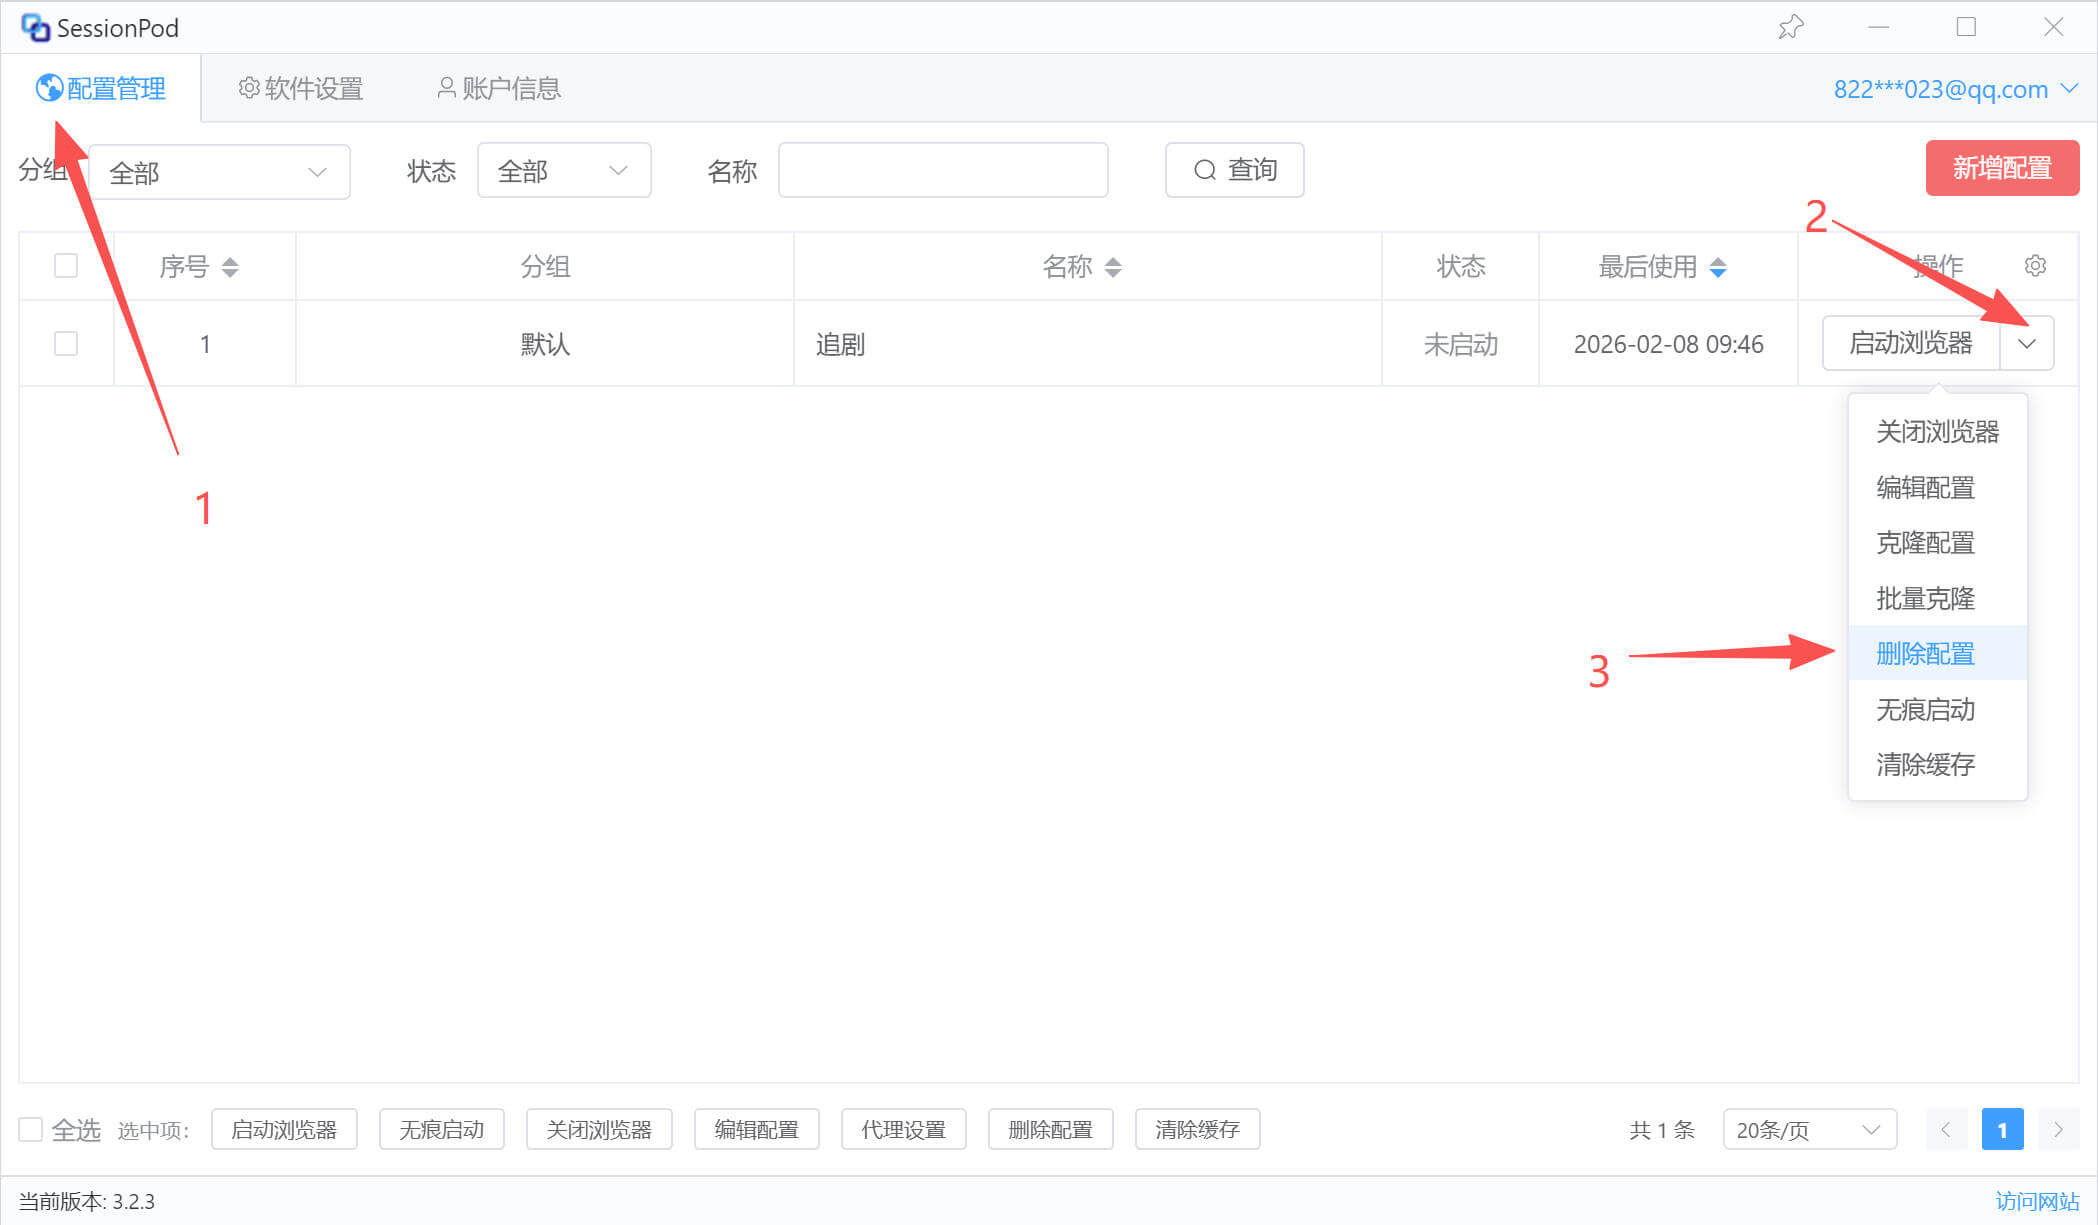Open the 分组 filter dropdown
Viewport: 2098px width, 1225px height.
[x=219, y=172]
